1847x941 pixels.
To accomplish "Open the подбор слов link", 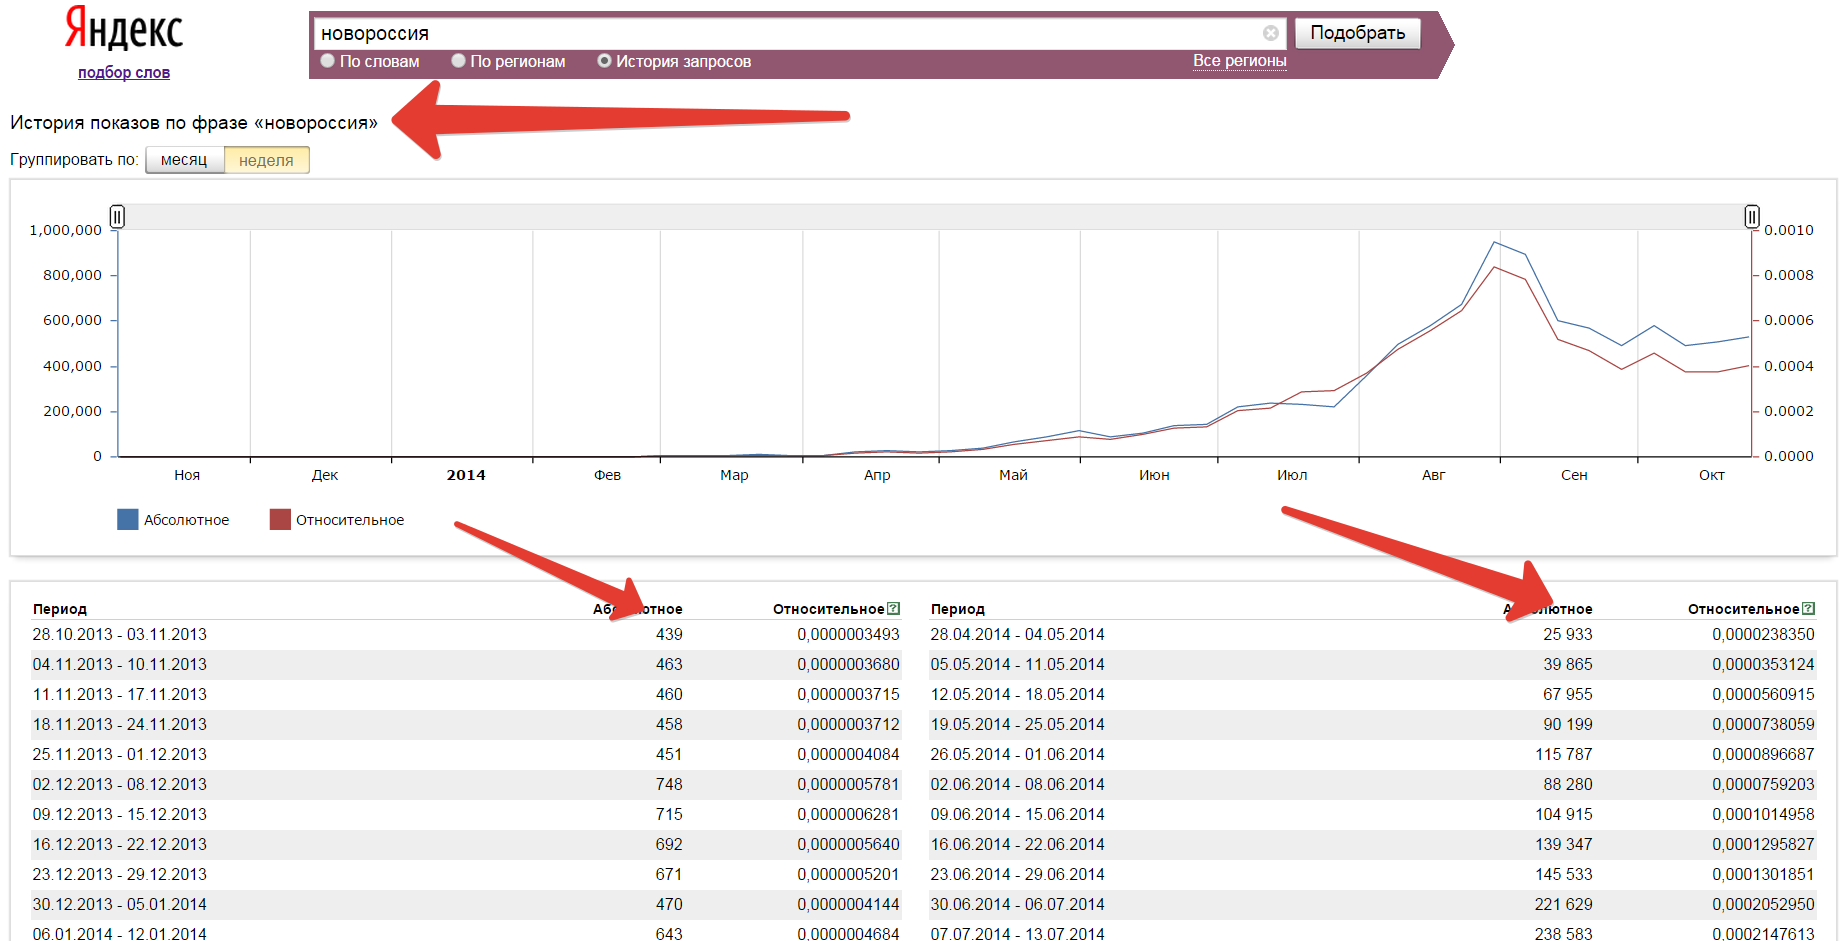I will (x=124, y=73).
